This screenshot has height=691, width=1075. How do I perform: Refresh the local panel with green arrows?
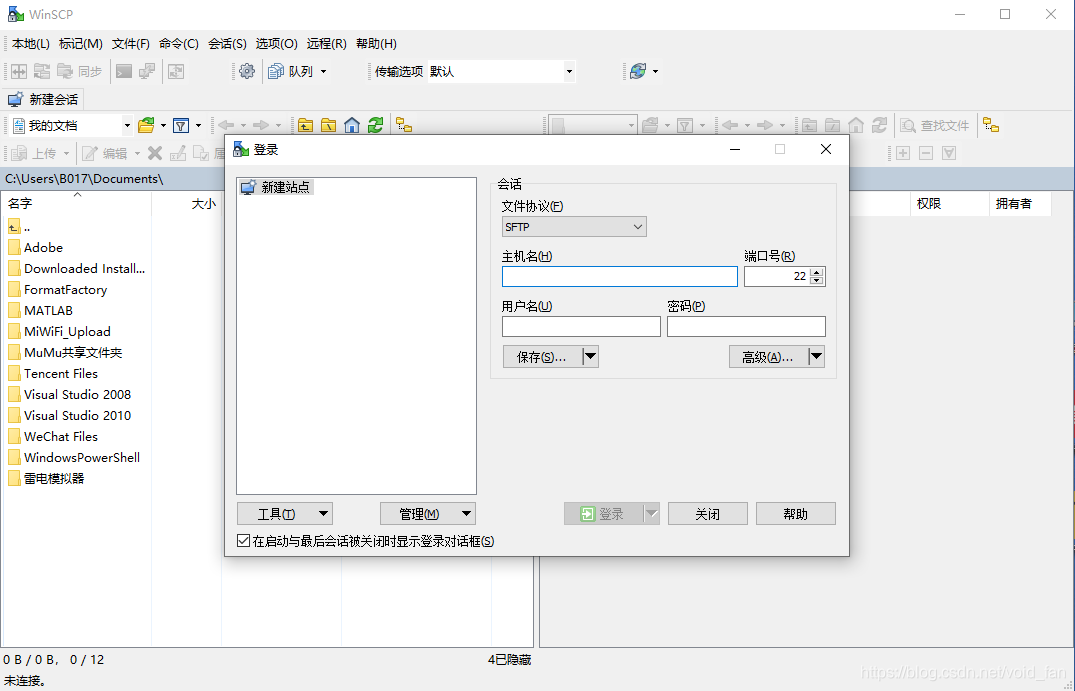(375, 125)
